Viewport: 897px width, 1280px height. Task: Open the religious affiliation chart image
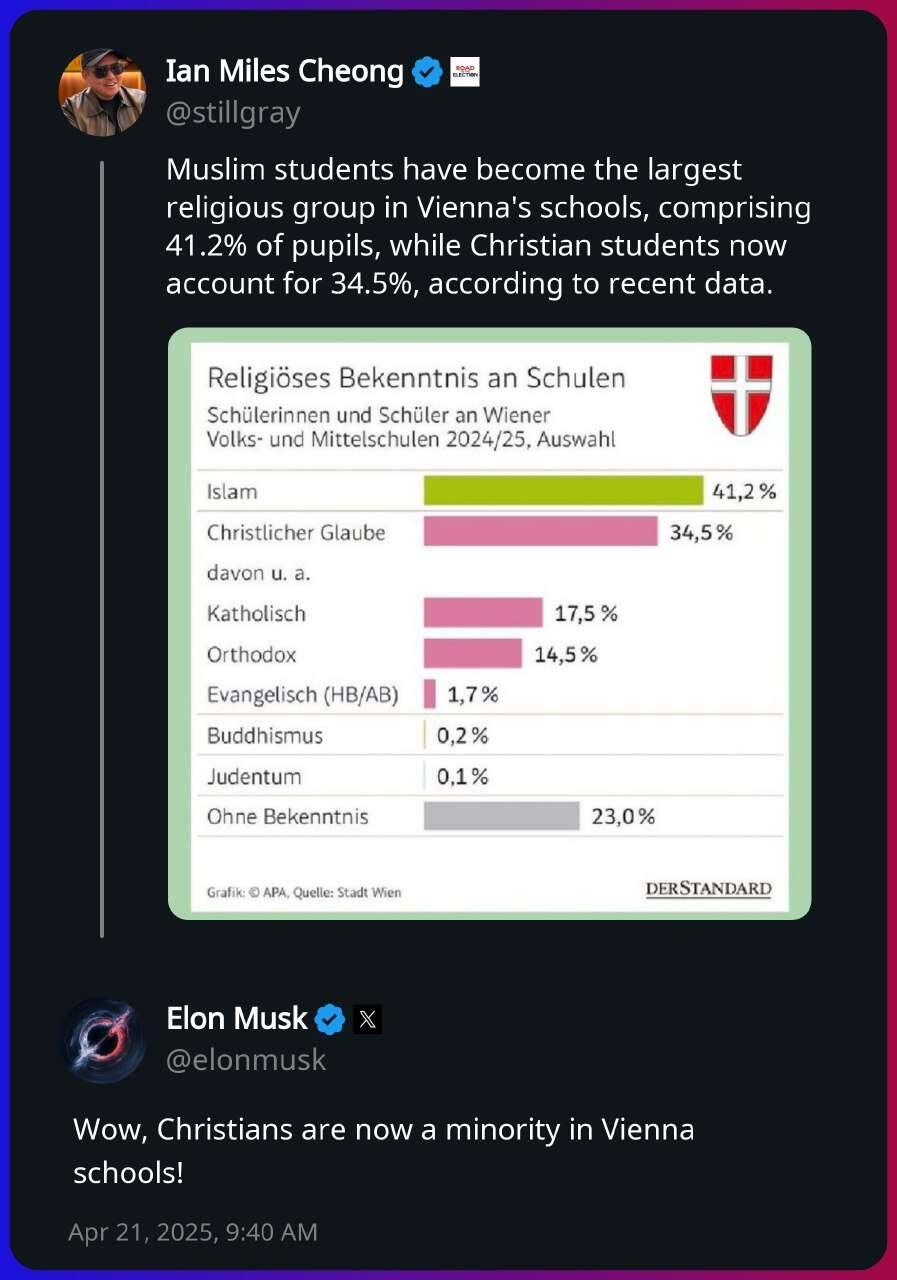click(489, 623)
